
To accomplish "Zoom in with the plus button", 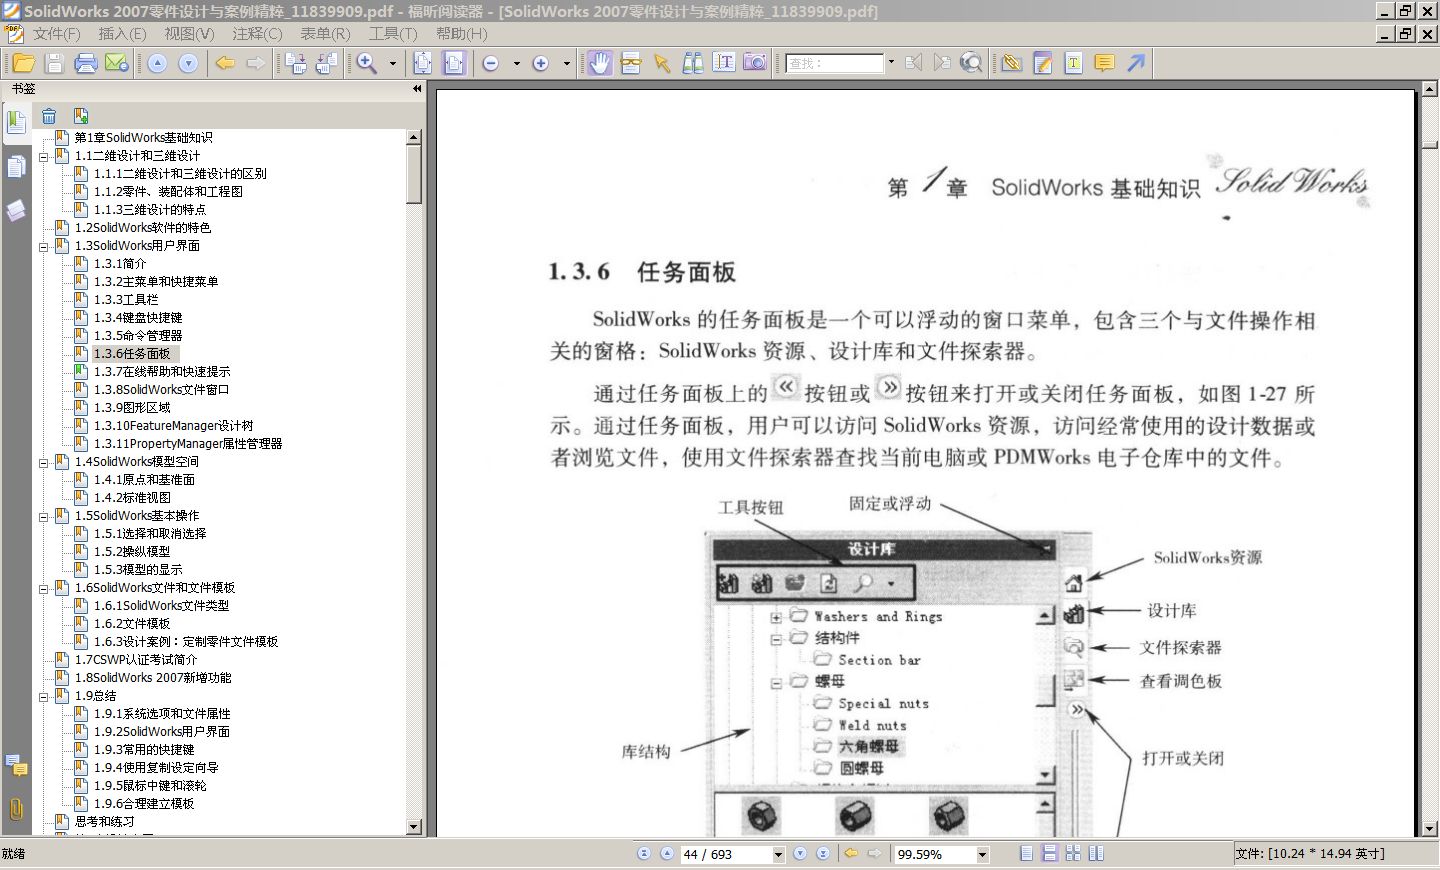I will point(541,63).
